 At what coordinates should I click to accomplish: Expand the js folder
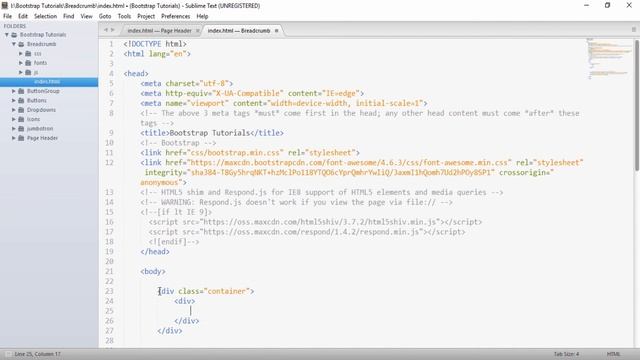pos(20,72)
